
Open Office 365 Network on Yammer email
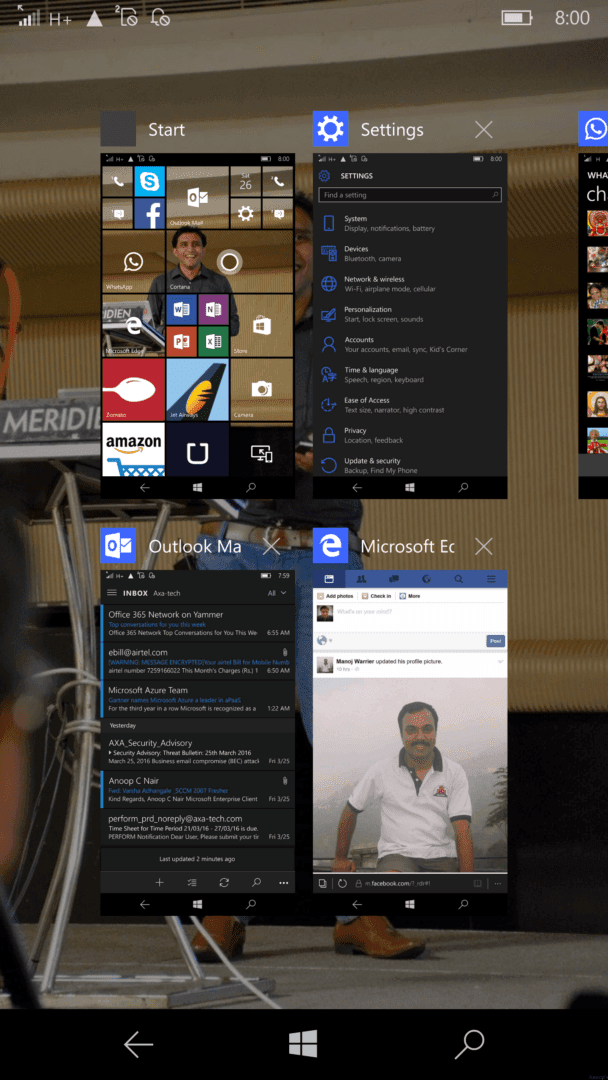tap(198, 623)
